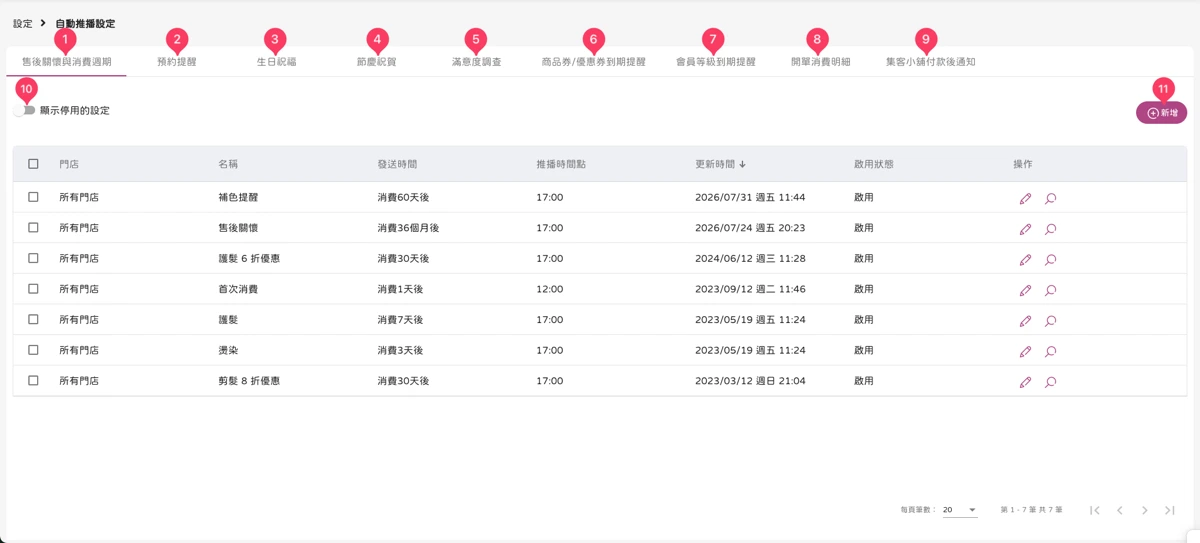Screen dimensions: 1200x543
Task: Sort by the 啟用狀態 column header
Action: click(874, 164)
